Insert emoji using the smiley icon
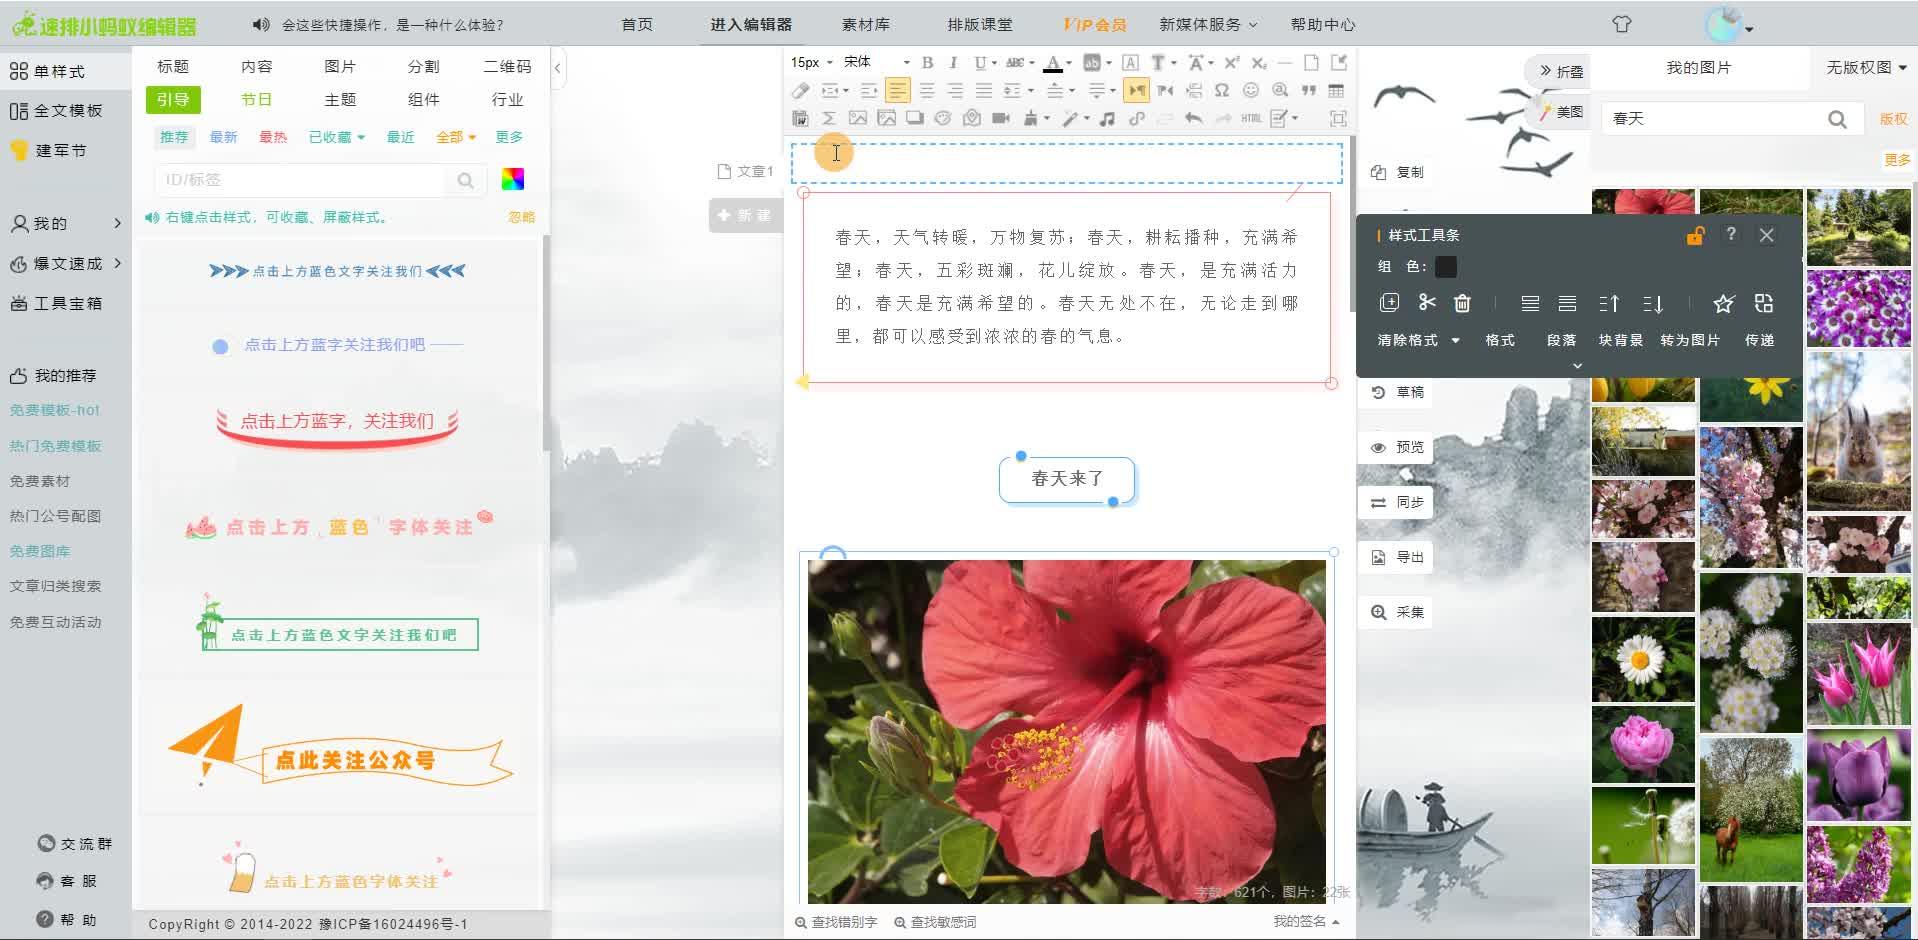 pos(1250,91)
